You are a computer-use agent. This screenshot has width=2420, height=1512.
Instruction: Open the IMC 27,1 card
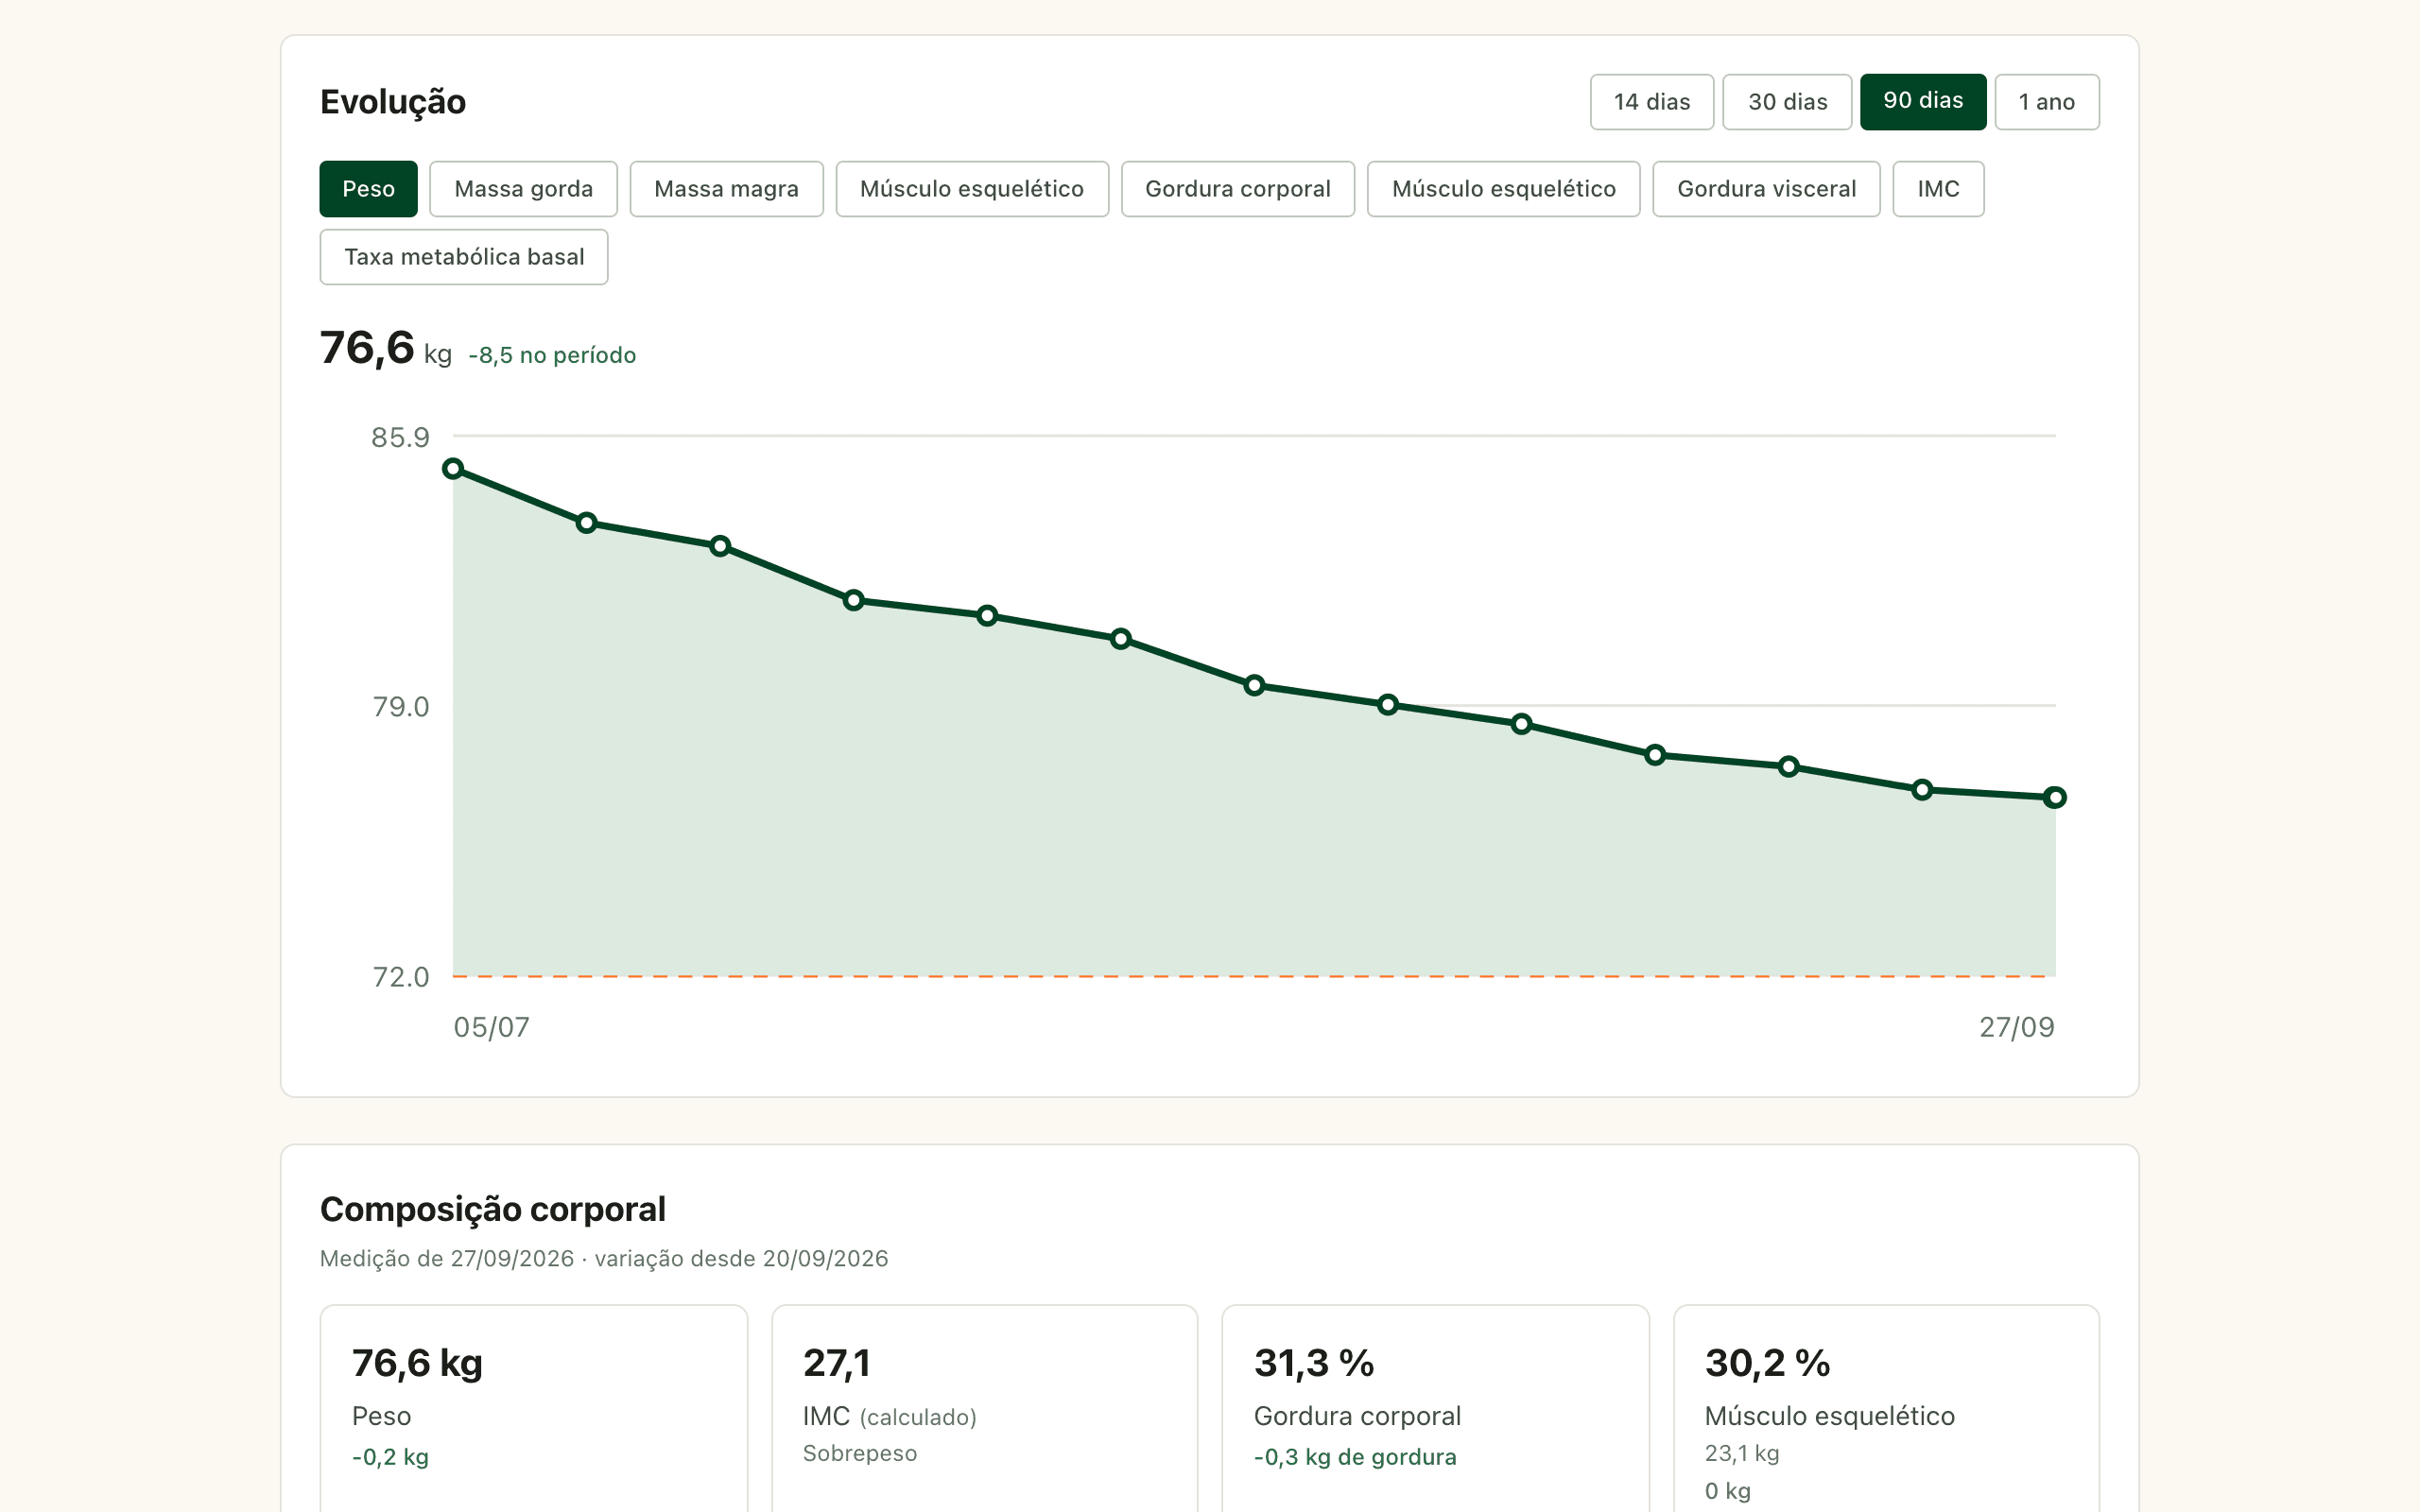985,1408
